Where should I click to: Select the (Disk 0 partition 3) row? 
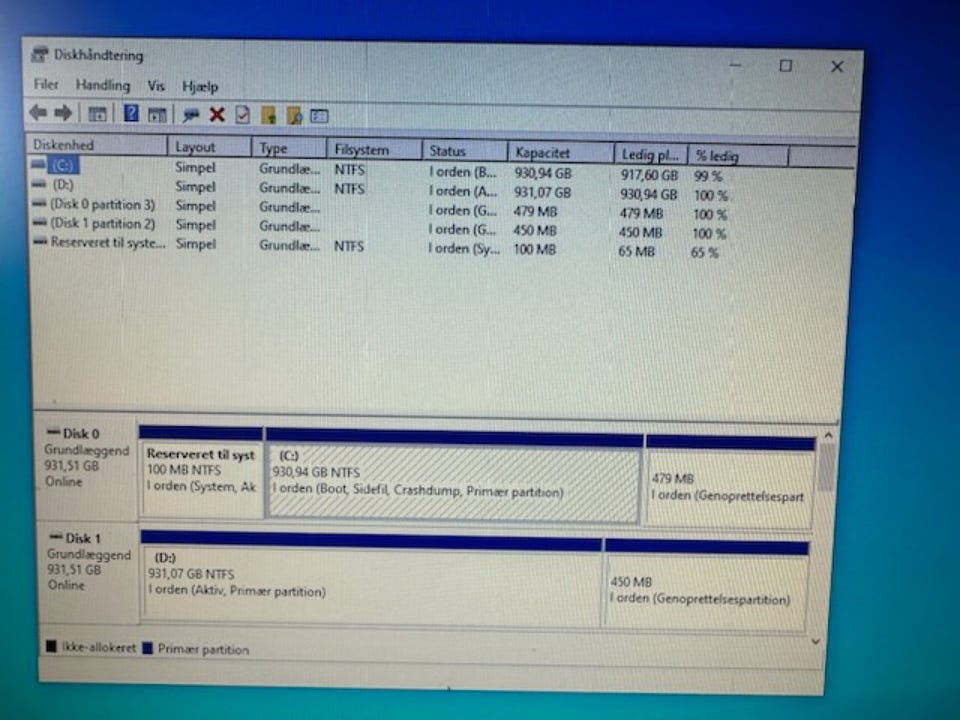coord(102,204)
